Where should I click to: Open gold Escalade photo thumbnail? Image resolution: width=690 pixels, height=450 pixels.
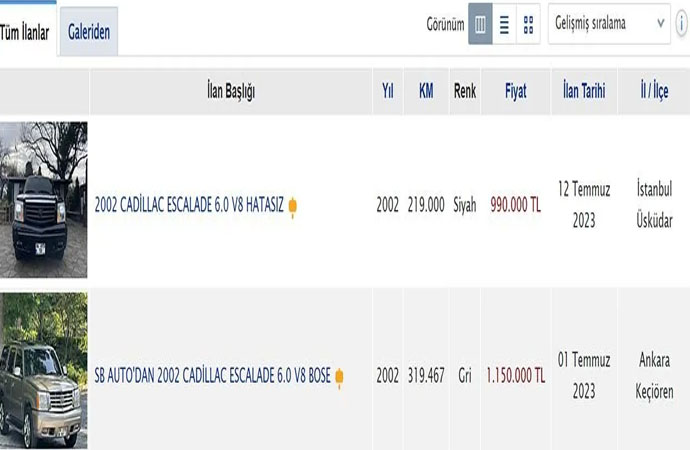tap(44, 370)
